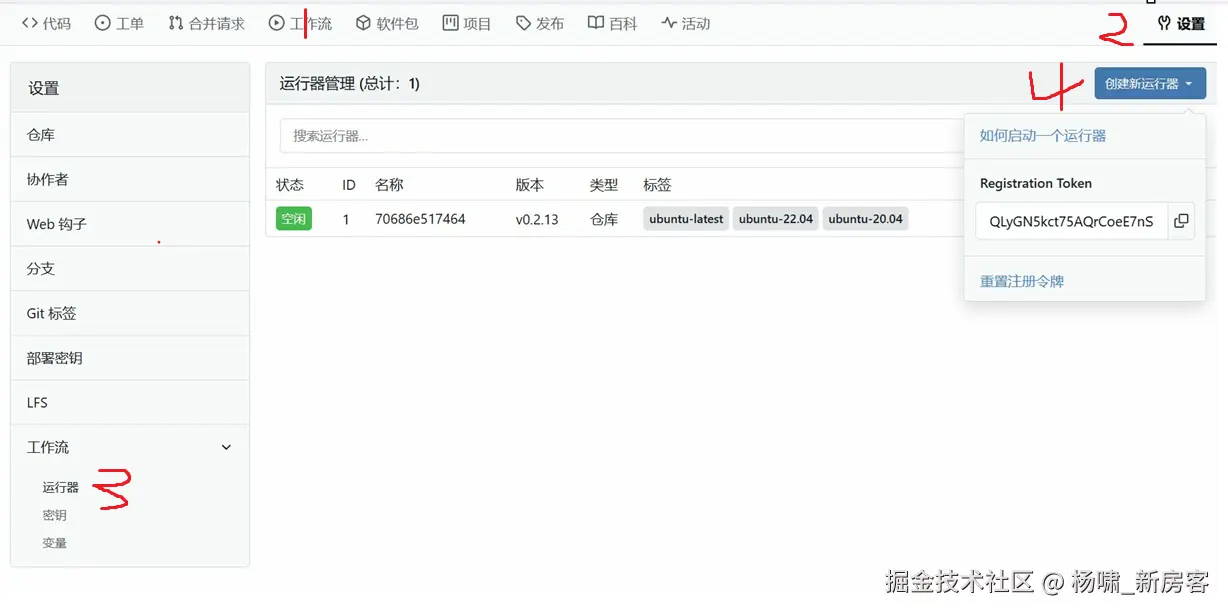1228x614 pixels.
Task: Open the 代码 tab
Action: click(x=46, y=23)
